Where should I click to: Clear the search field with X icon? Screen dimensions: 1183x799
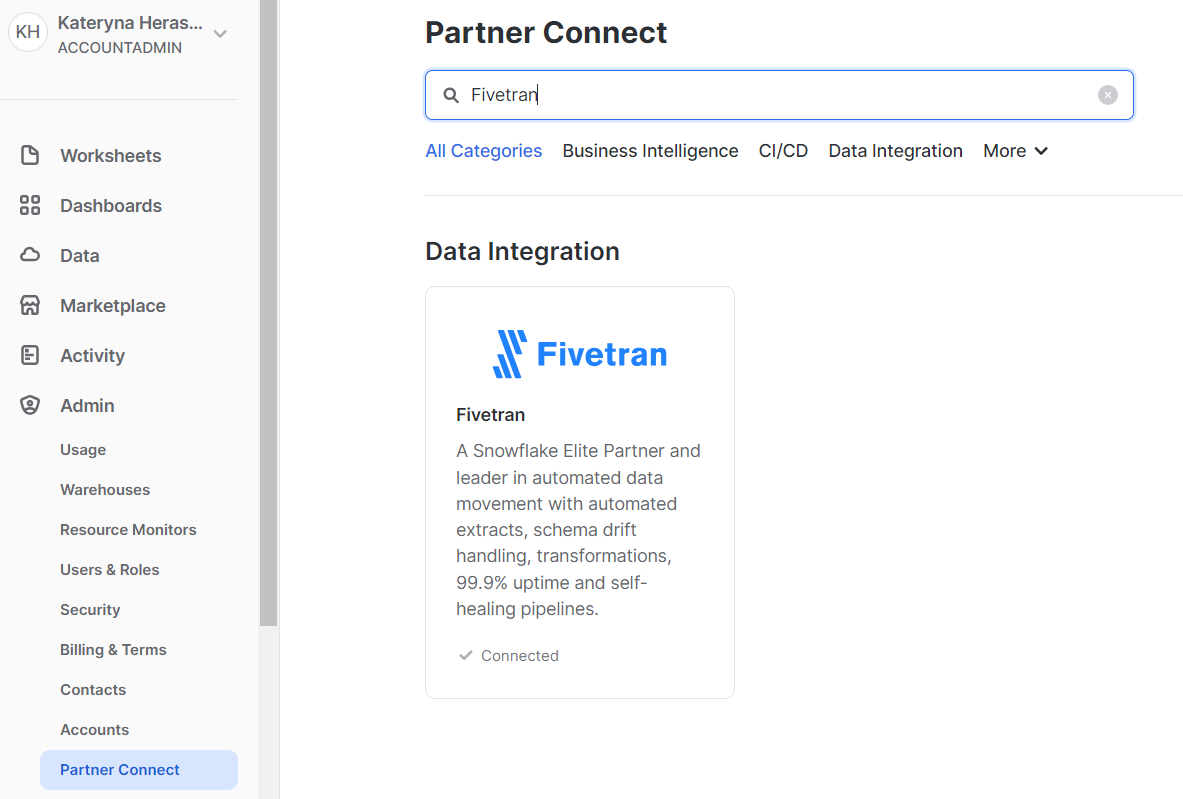tap(1107, 95)
